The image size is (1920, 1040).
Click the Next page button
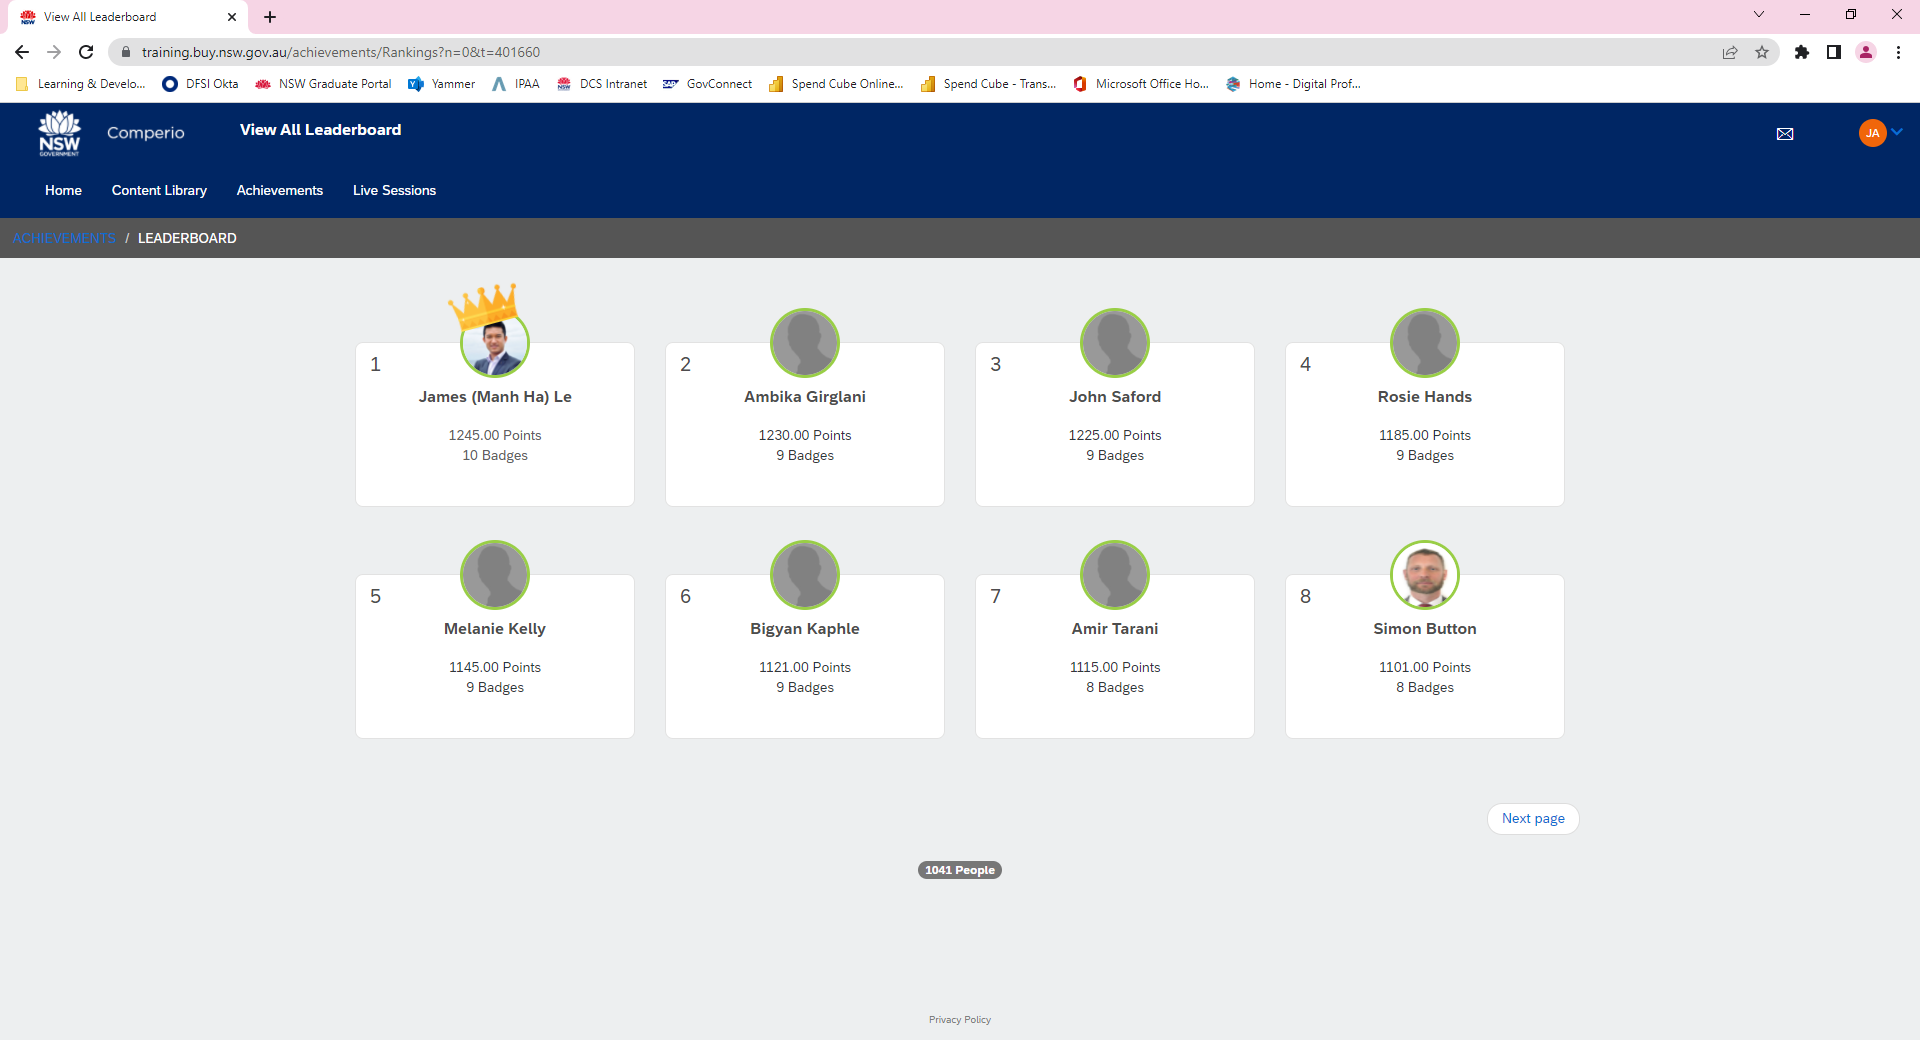(1532, 818)
